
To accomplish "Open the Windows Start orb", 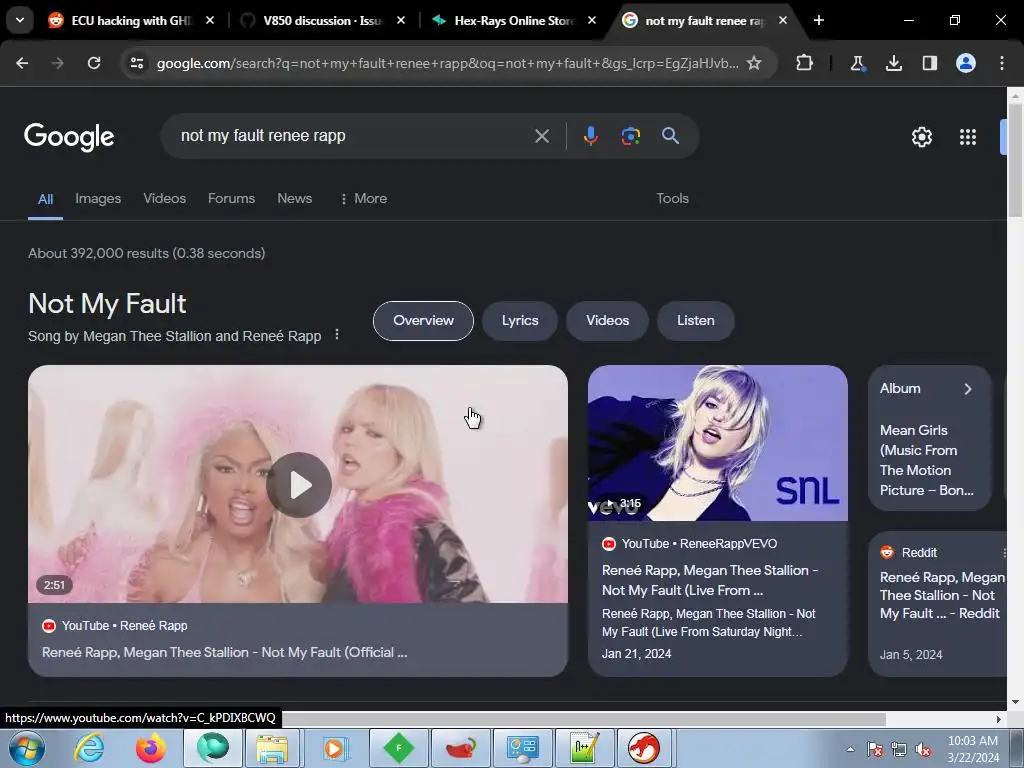I will 27,748.
